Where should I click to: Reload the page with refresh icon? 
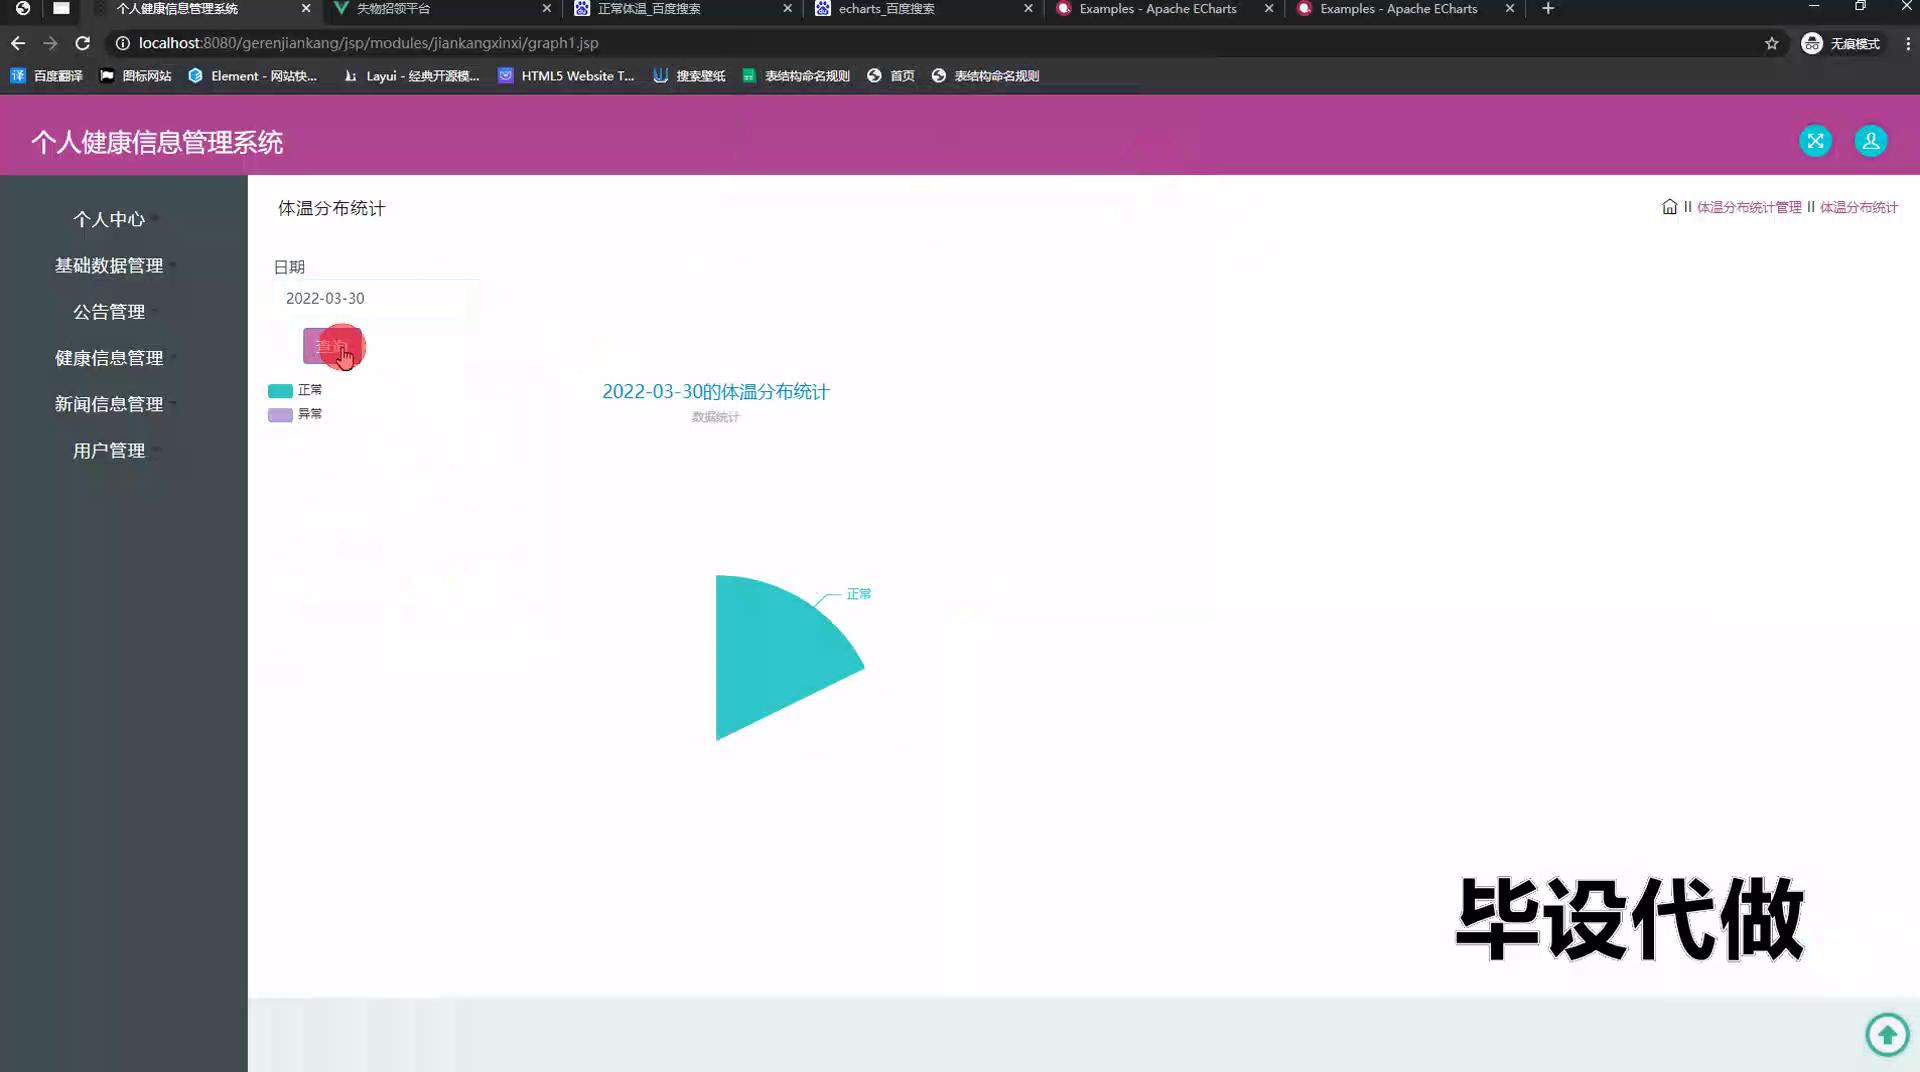pyautogui.click(x=83, y=43)
